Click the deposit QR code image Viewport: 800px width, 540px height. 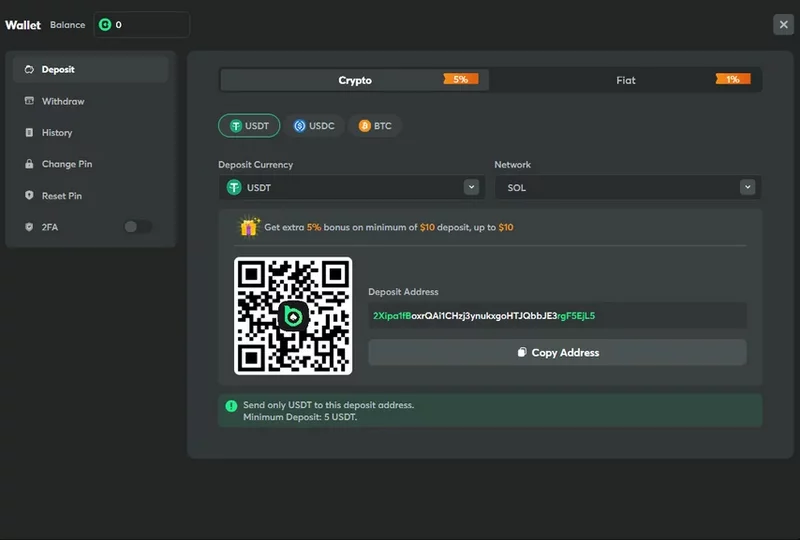tap(293, 316)
